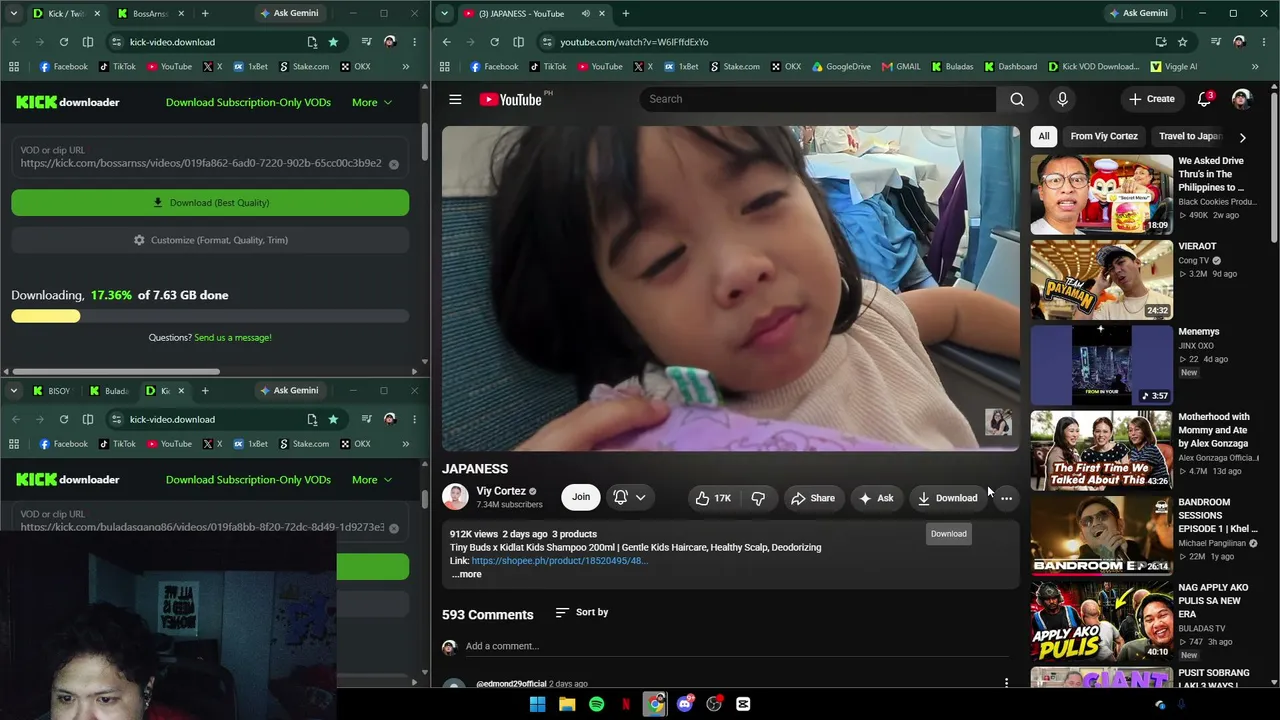Screen dimensions: 1280x720
Task: Toggle side panel in the top Kick window
Action: click(88, 42)
